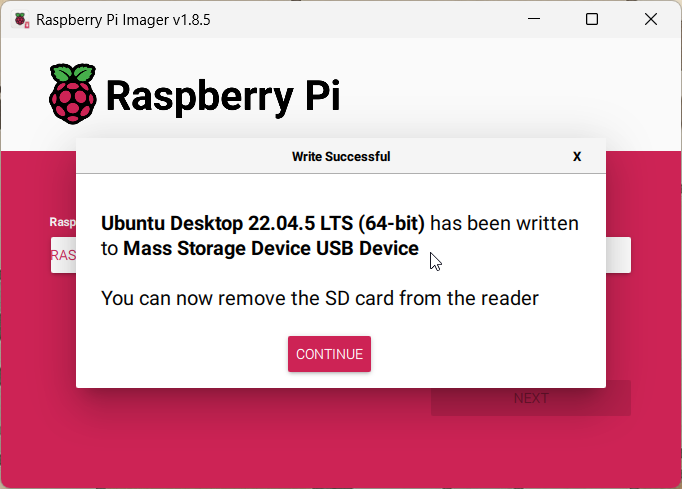Maximize the Raspberry Pi Imager window
The width and height of the screenshot is (682, 489).
point(592,19)
